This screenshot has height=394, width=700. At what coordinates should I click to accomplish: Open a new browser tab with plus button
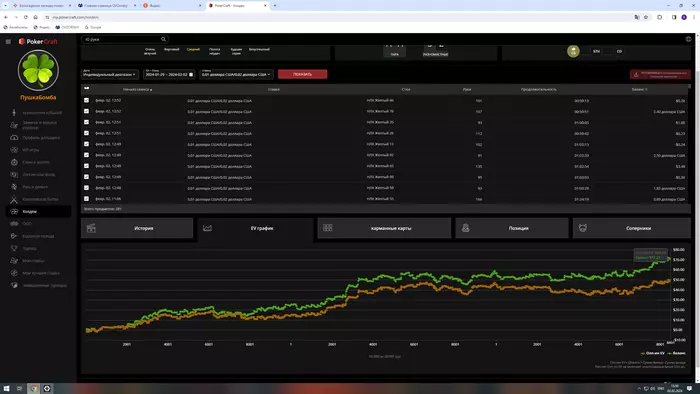(275, 5)
